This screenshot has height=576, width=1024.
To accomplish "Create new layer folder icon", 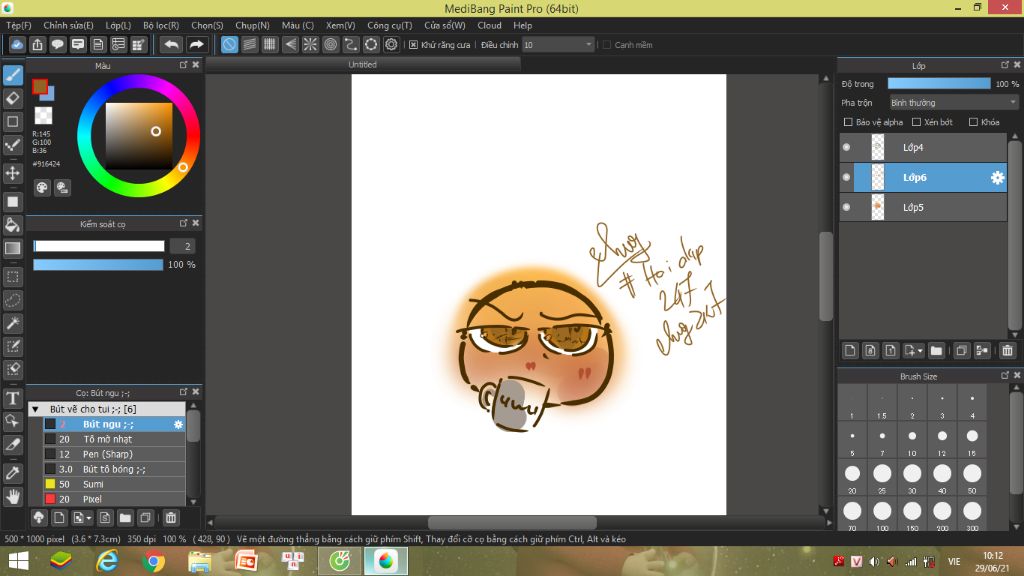I will pos(936,351).
